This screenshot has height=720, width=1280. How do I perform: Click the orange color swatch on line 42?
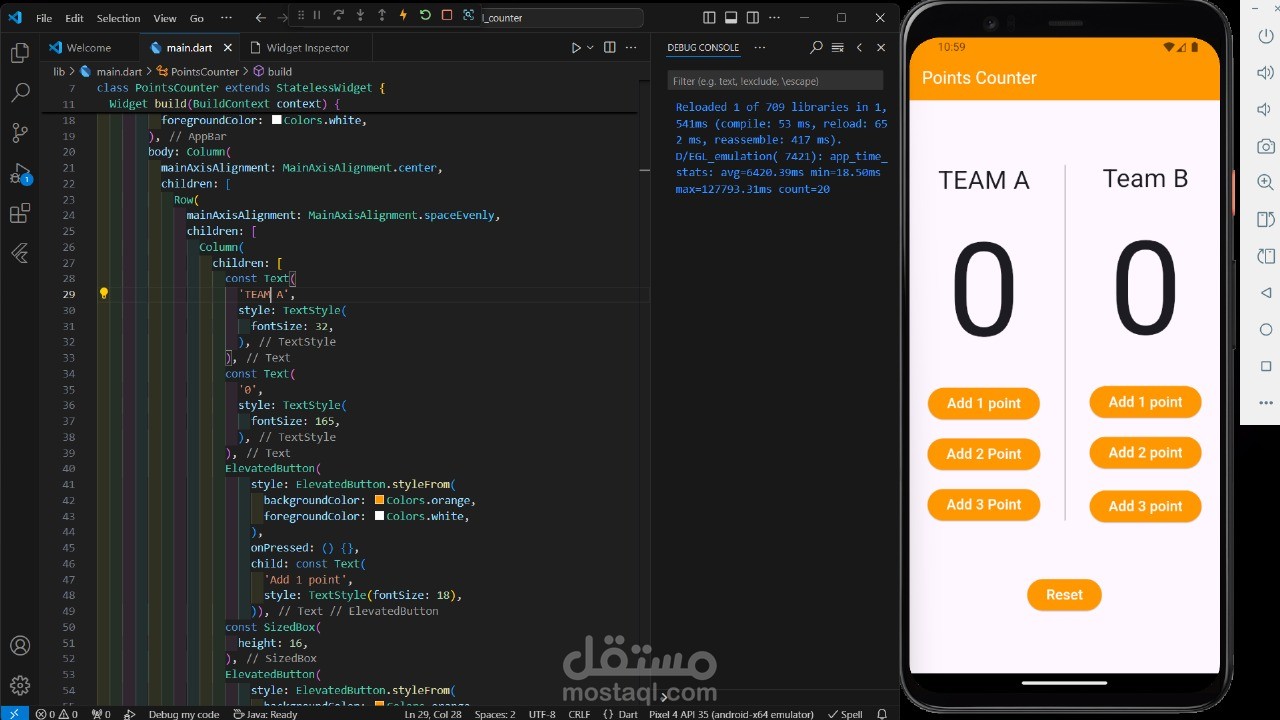[380, 500]
